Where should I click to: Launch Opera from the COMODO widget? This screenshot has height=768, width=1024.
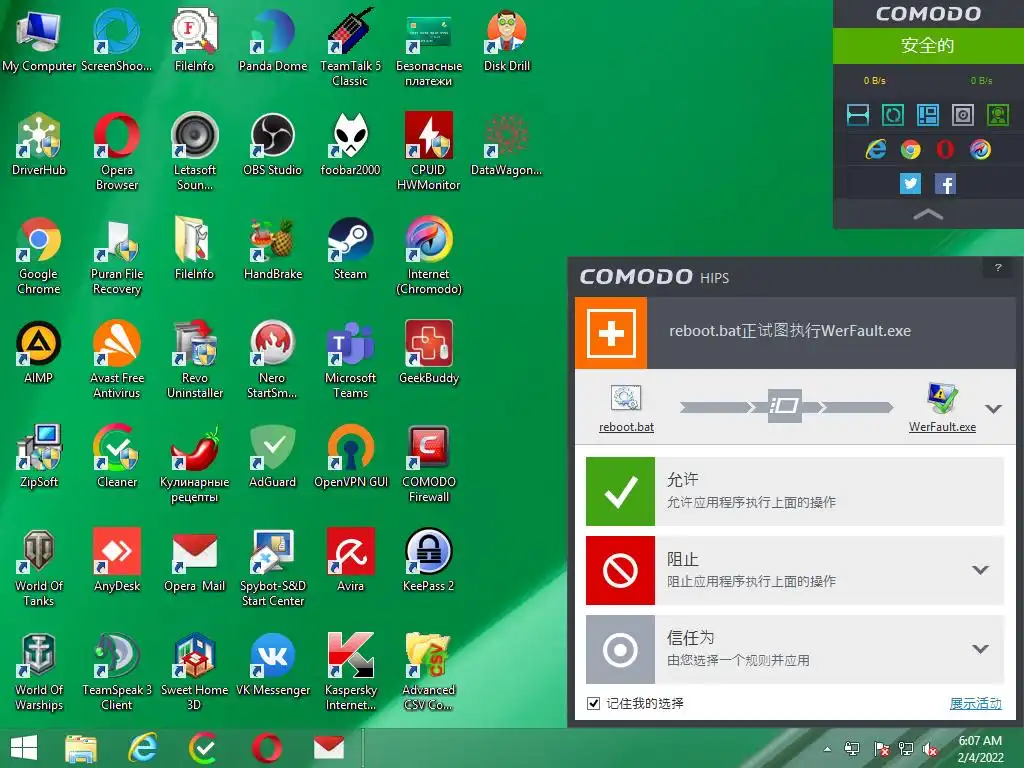(945, 150)
